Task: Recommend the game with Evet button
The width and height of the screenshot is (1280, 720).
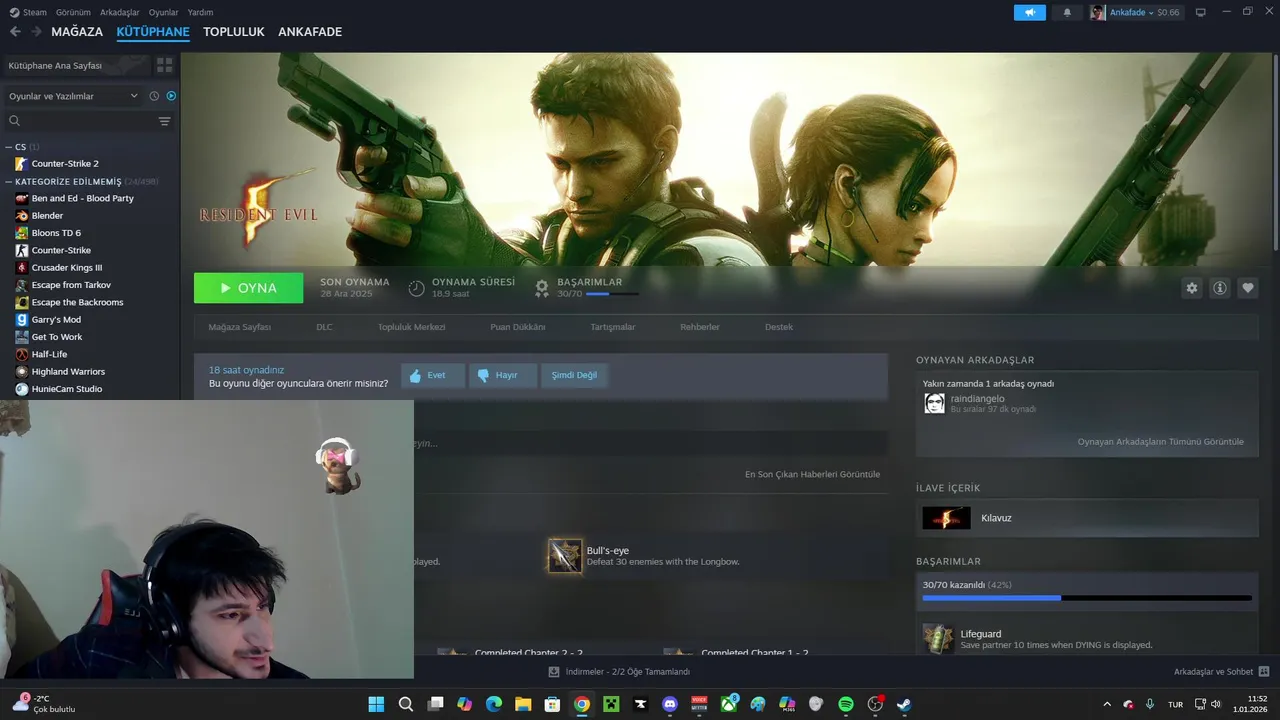Action: click(433, 375)
